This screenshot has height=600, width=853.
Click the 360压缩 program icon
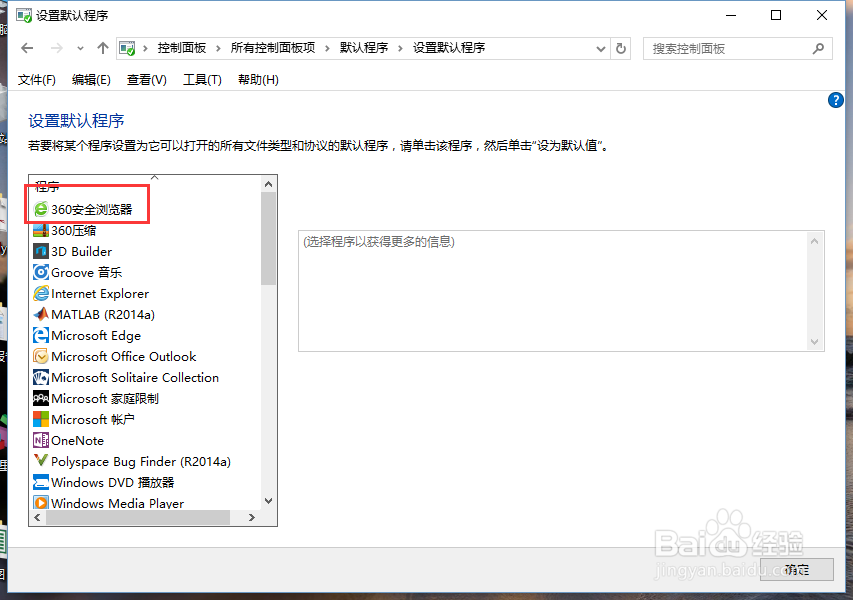pos(41,231)
